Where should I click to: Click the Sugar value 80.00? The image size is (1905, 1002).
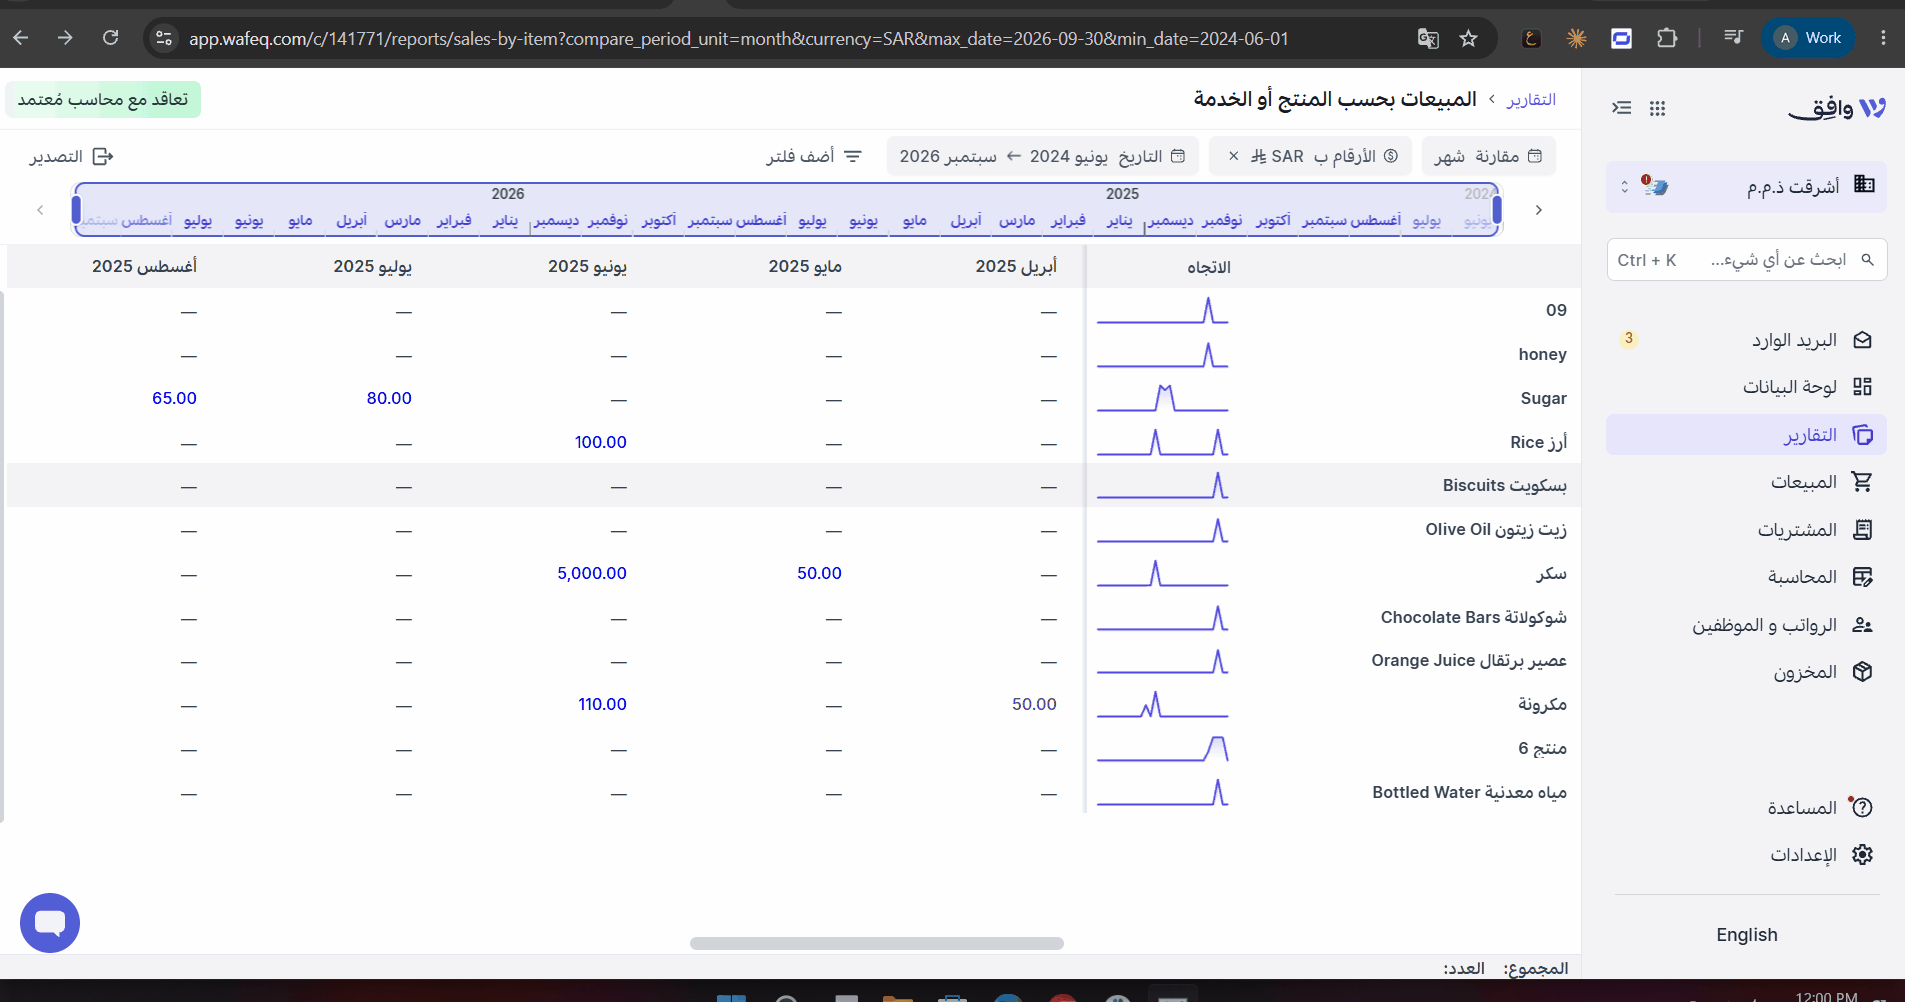click(389, 398)
